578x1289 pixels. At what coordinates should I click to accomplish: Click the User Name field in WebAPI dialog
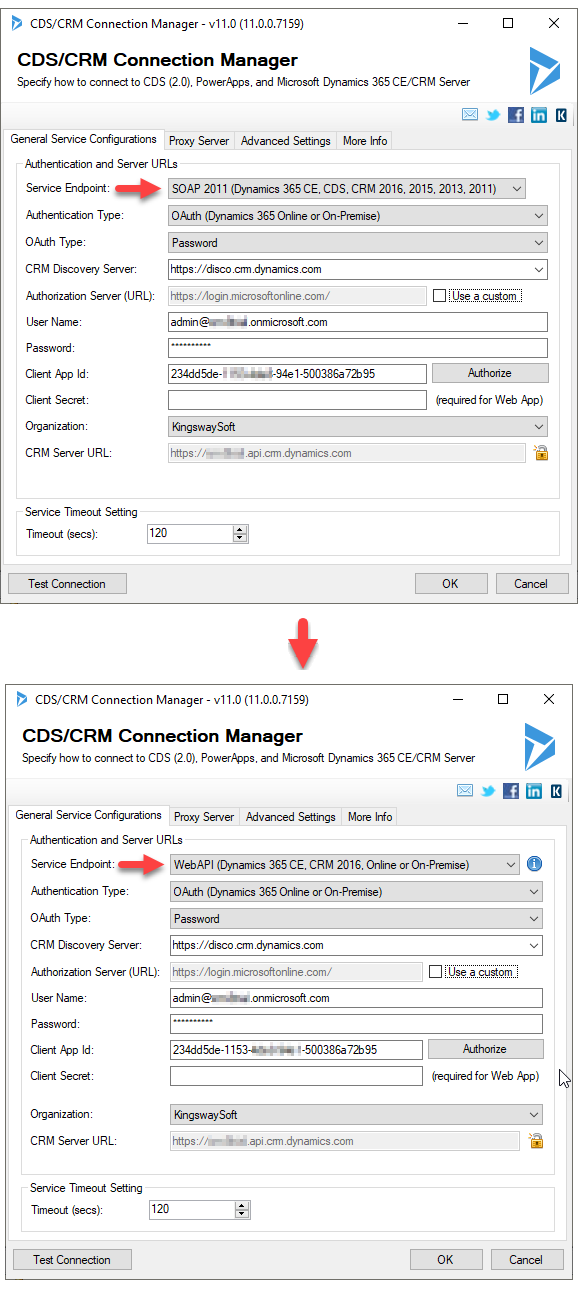pos(356,998)
